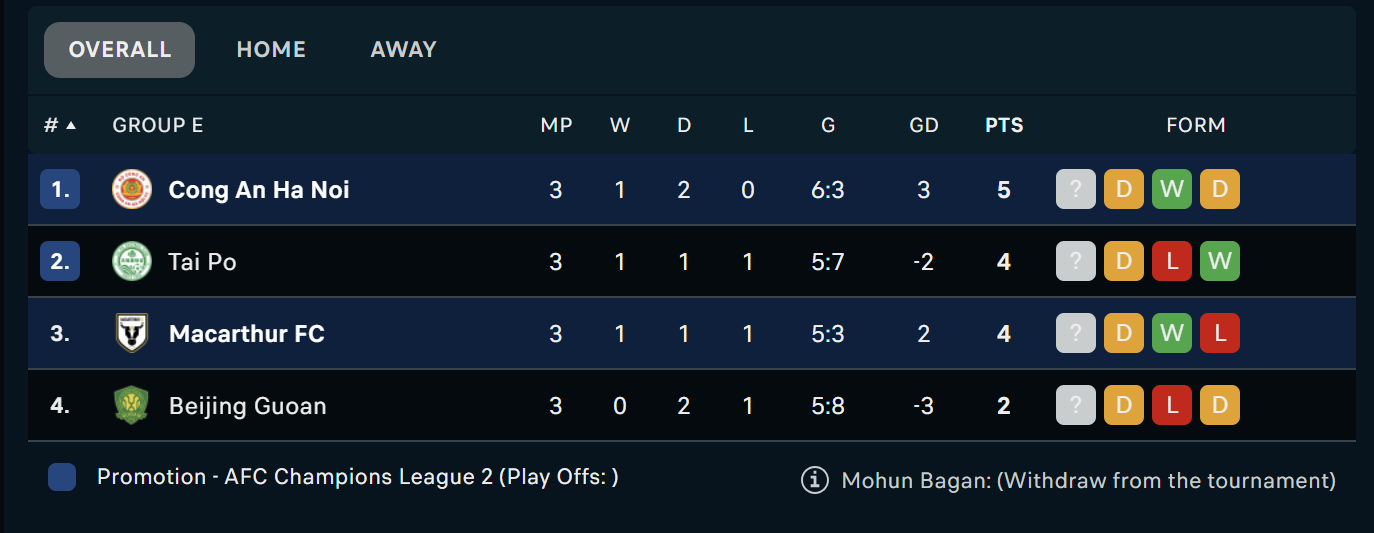Switch to the AWAY standings tab
This screenshot has height=533, width=1374.
pos(403,50)
